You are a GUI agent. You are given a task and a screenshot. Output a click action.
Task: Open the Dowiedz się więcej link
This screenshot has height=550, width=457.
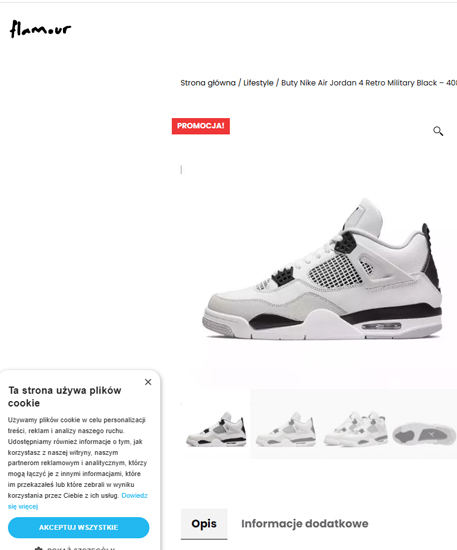[78, 501]
